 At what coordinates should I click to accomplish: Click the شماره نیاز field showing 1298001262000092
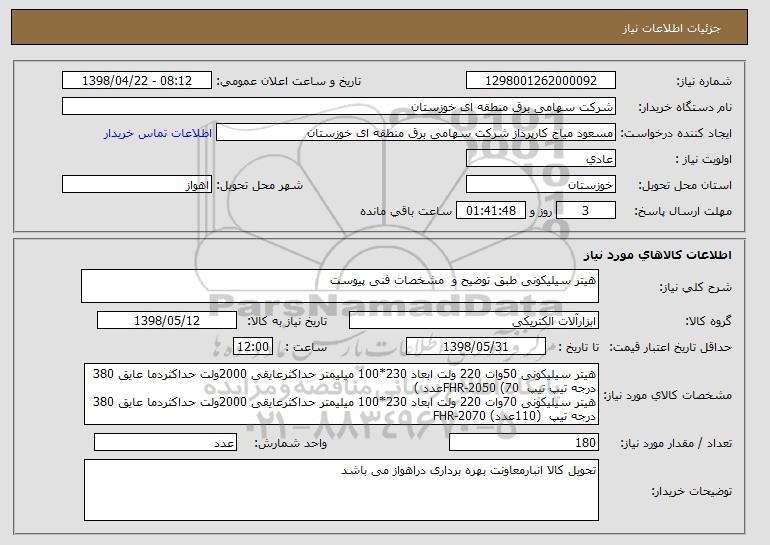(541, 81)
